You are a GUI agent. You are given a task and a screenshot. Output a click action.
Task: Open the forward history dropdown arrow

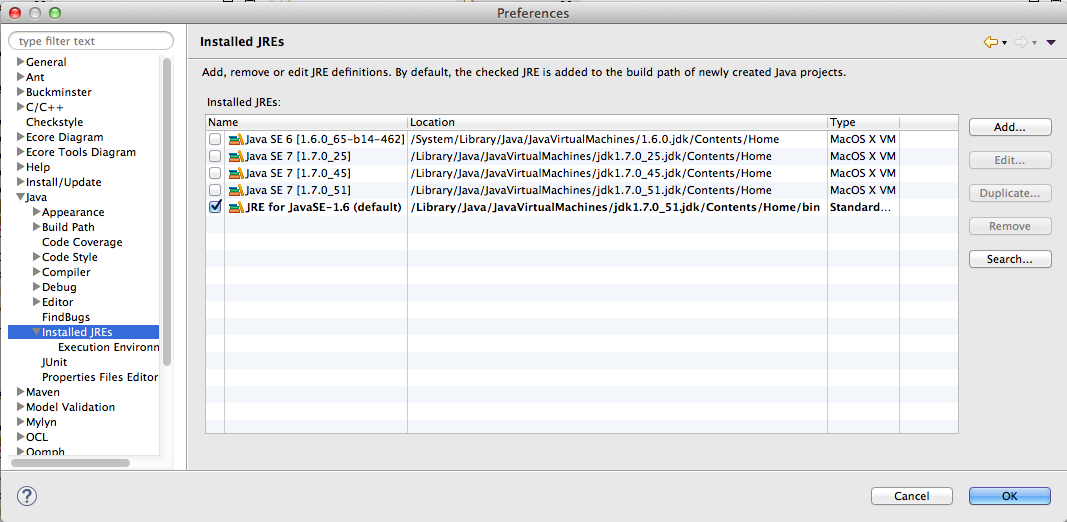1034,44
